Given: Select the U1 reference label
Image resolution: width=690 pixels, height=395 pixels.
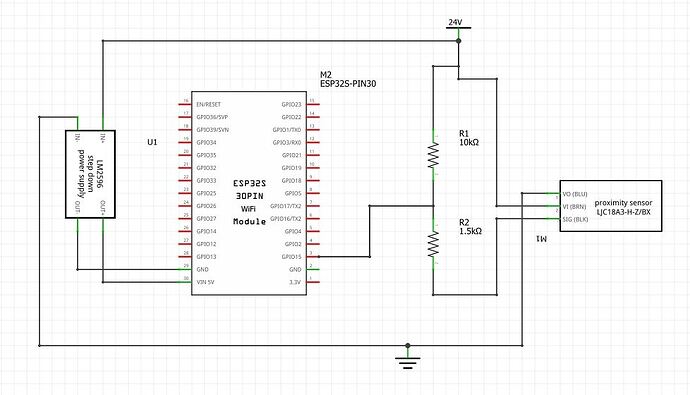Looking at the screenshot, I should click(x=152, y=142).
